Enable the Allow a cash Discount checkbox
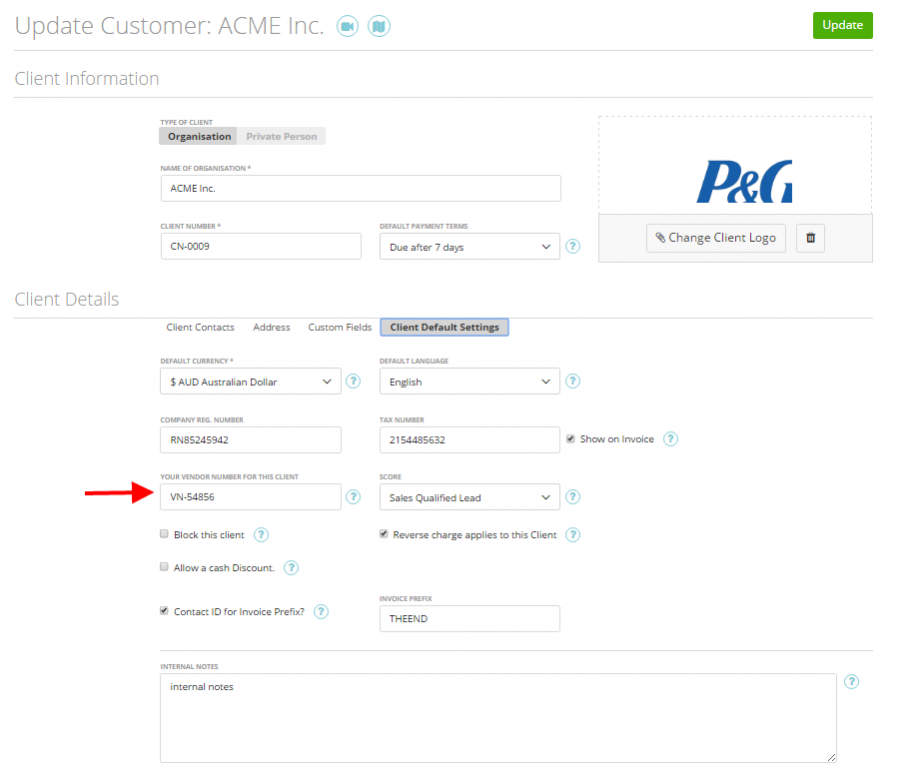This screenshot has width=920, height=782. [163, 567]
